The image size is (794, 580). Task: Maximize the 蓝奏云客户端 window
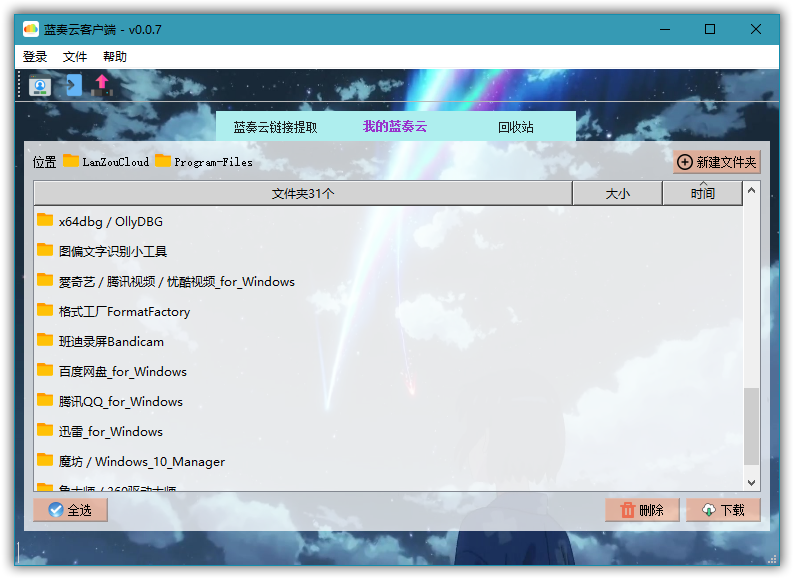710,29
